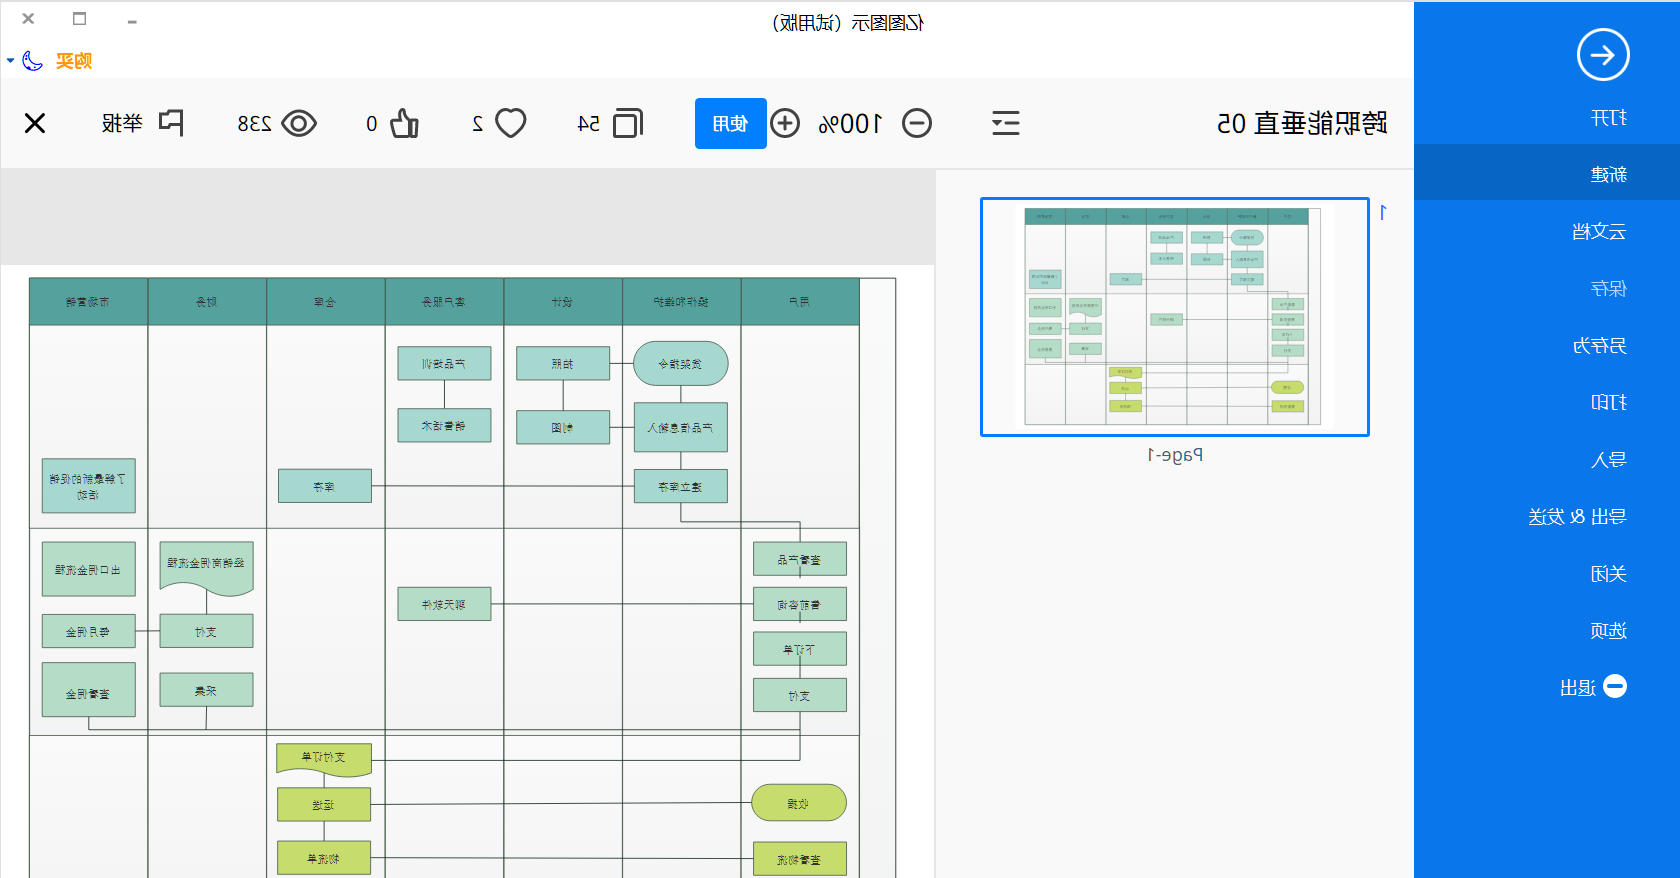
Task: Select 导入 (Import) in the sidebar
Action: point(1609,459)
